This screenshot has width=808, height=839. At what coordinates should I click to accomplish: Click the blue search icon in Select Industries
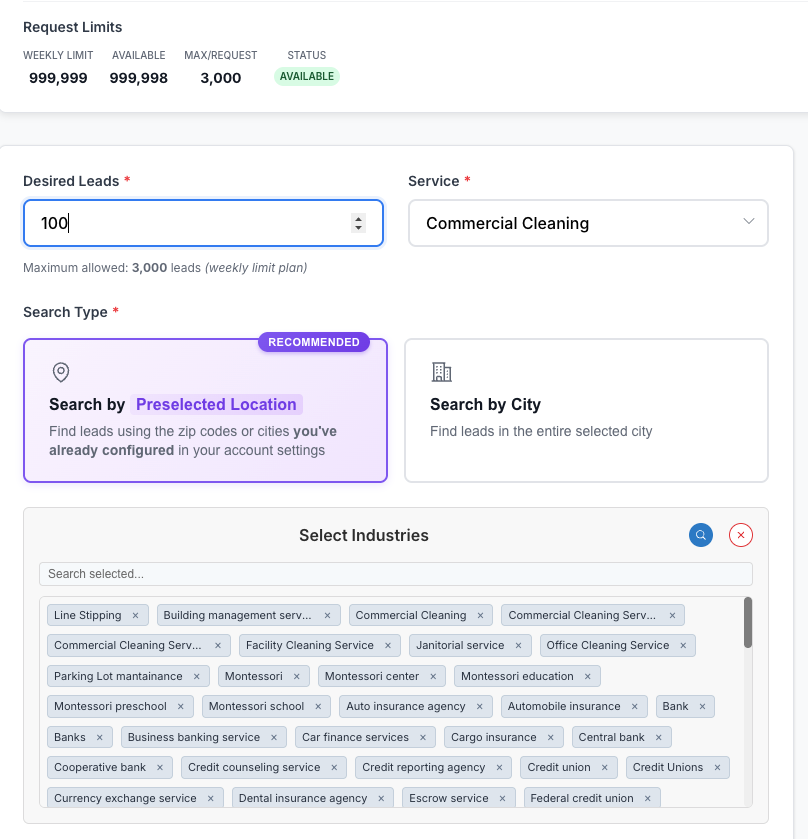pos(701,535)
